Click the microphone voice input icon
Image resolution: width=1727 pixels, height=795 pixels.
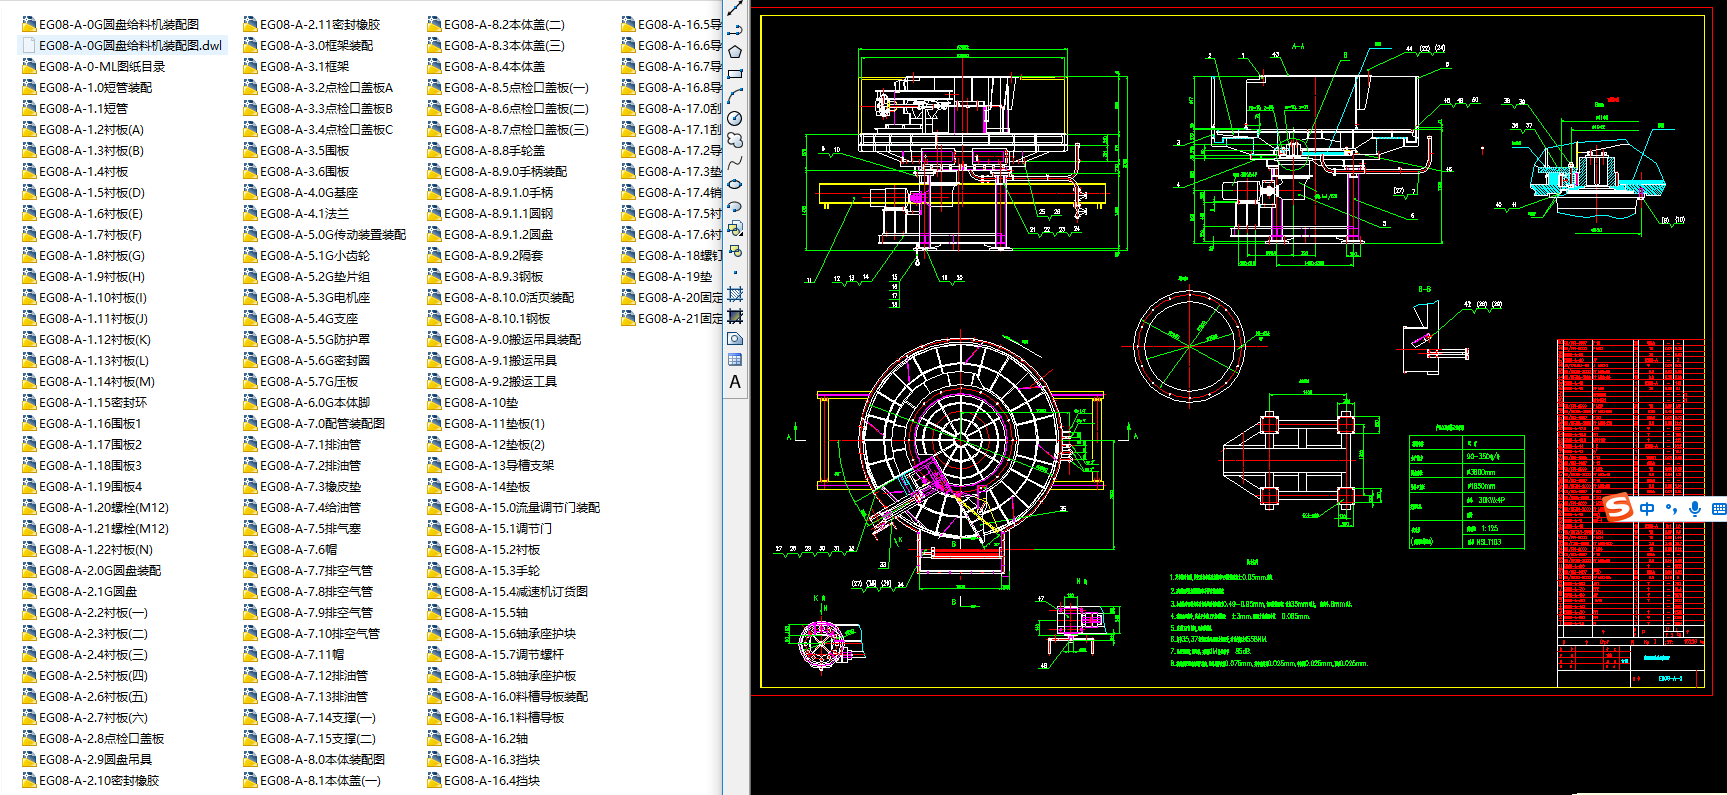click(x=1695, y=509)
